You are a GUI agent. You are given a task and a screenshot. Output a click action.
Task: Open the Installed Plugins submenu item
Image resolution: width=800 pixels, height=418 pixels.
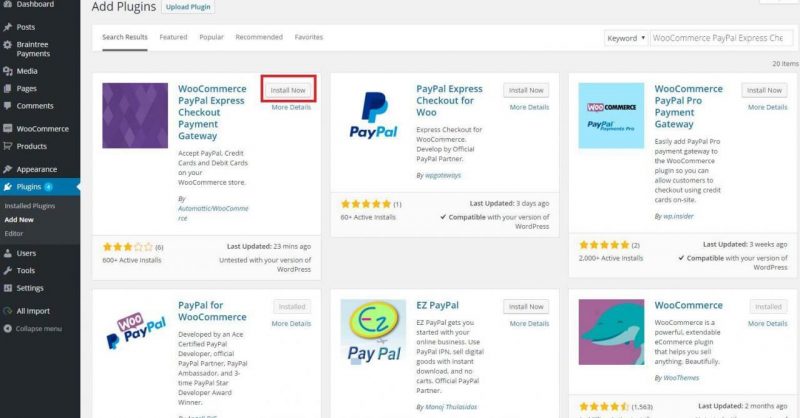(30, 206)
